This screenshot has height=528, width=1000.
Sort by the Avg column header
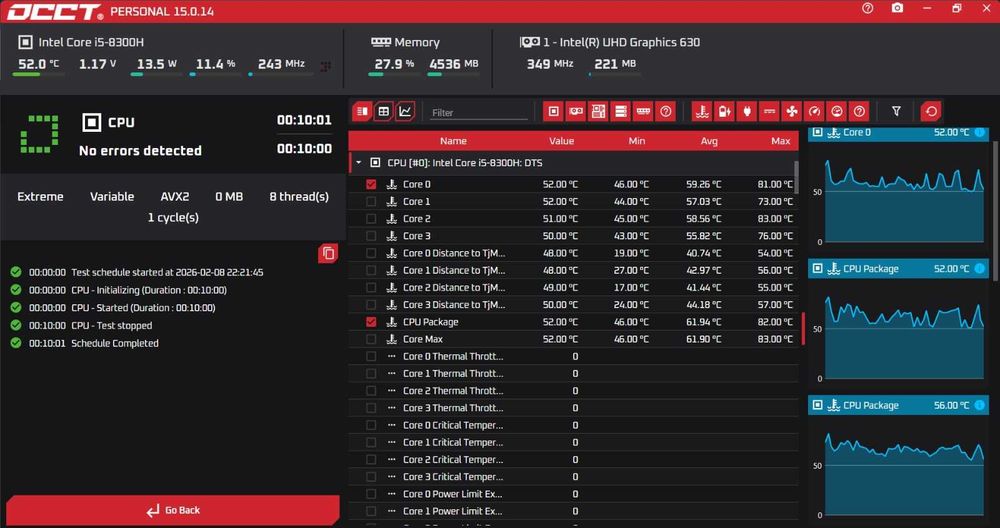tap(709, 141)
